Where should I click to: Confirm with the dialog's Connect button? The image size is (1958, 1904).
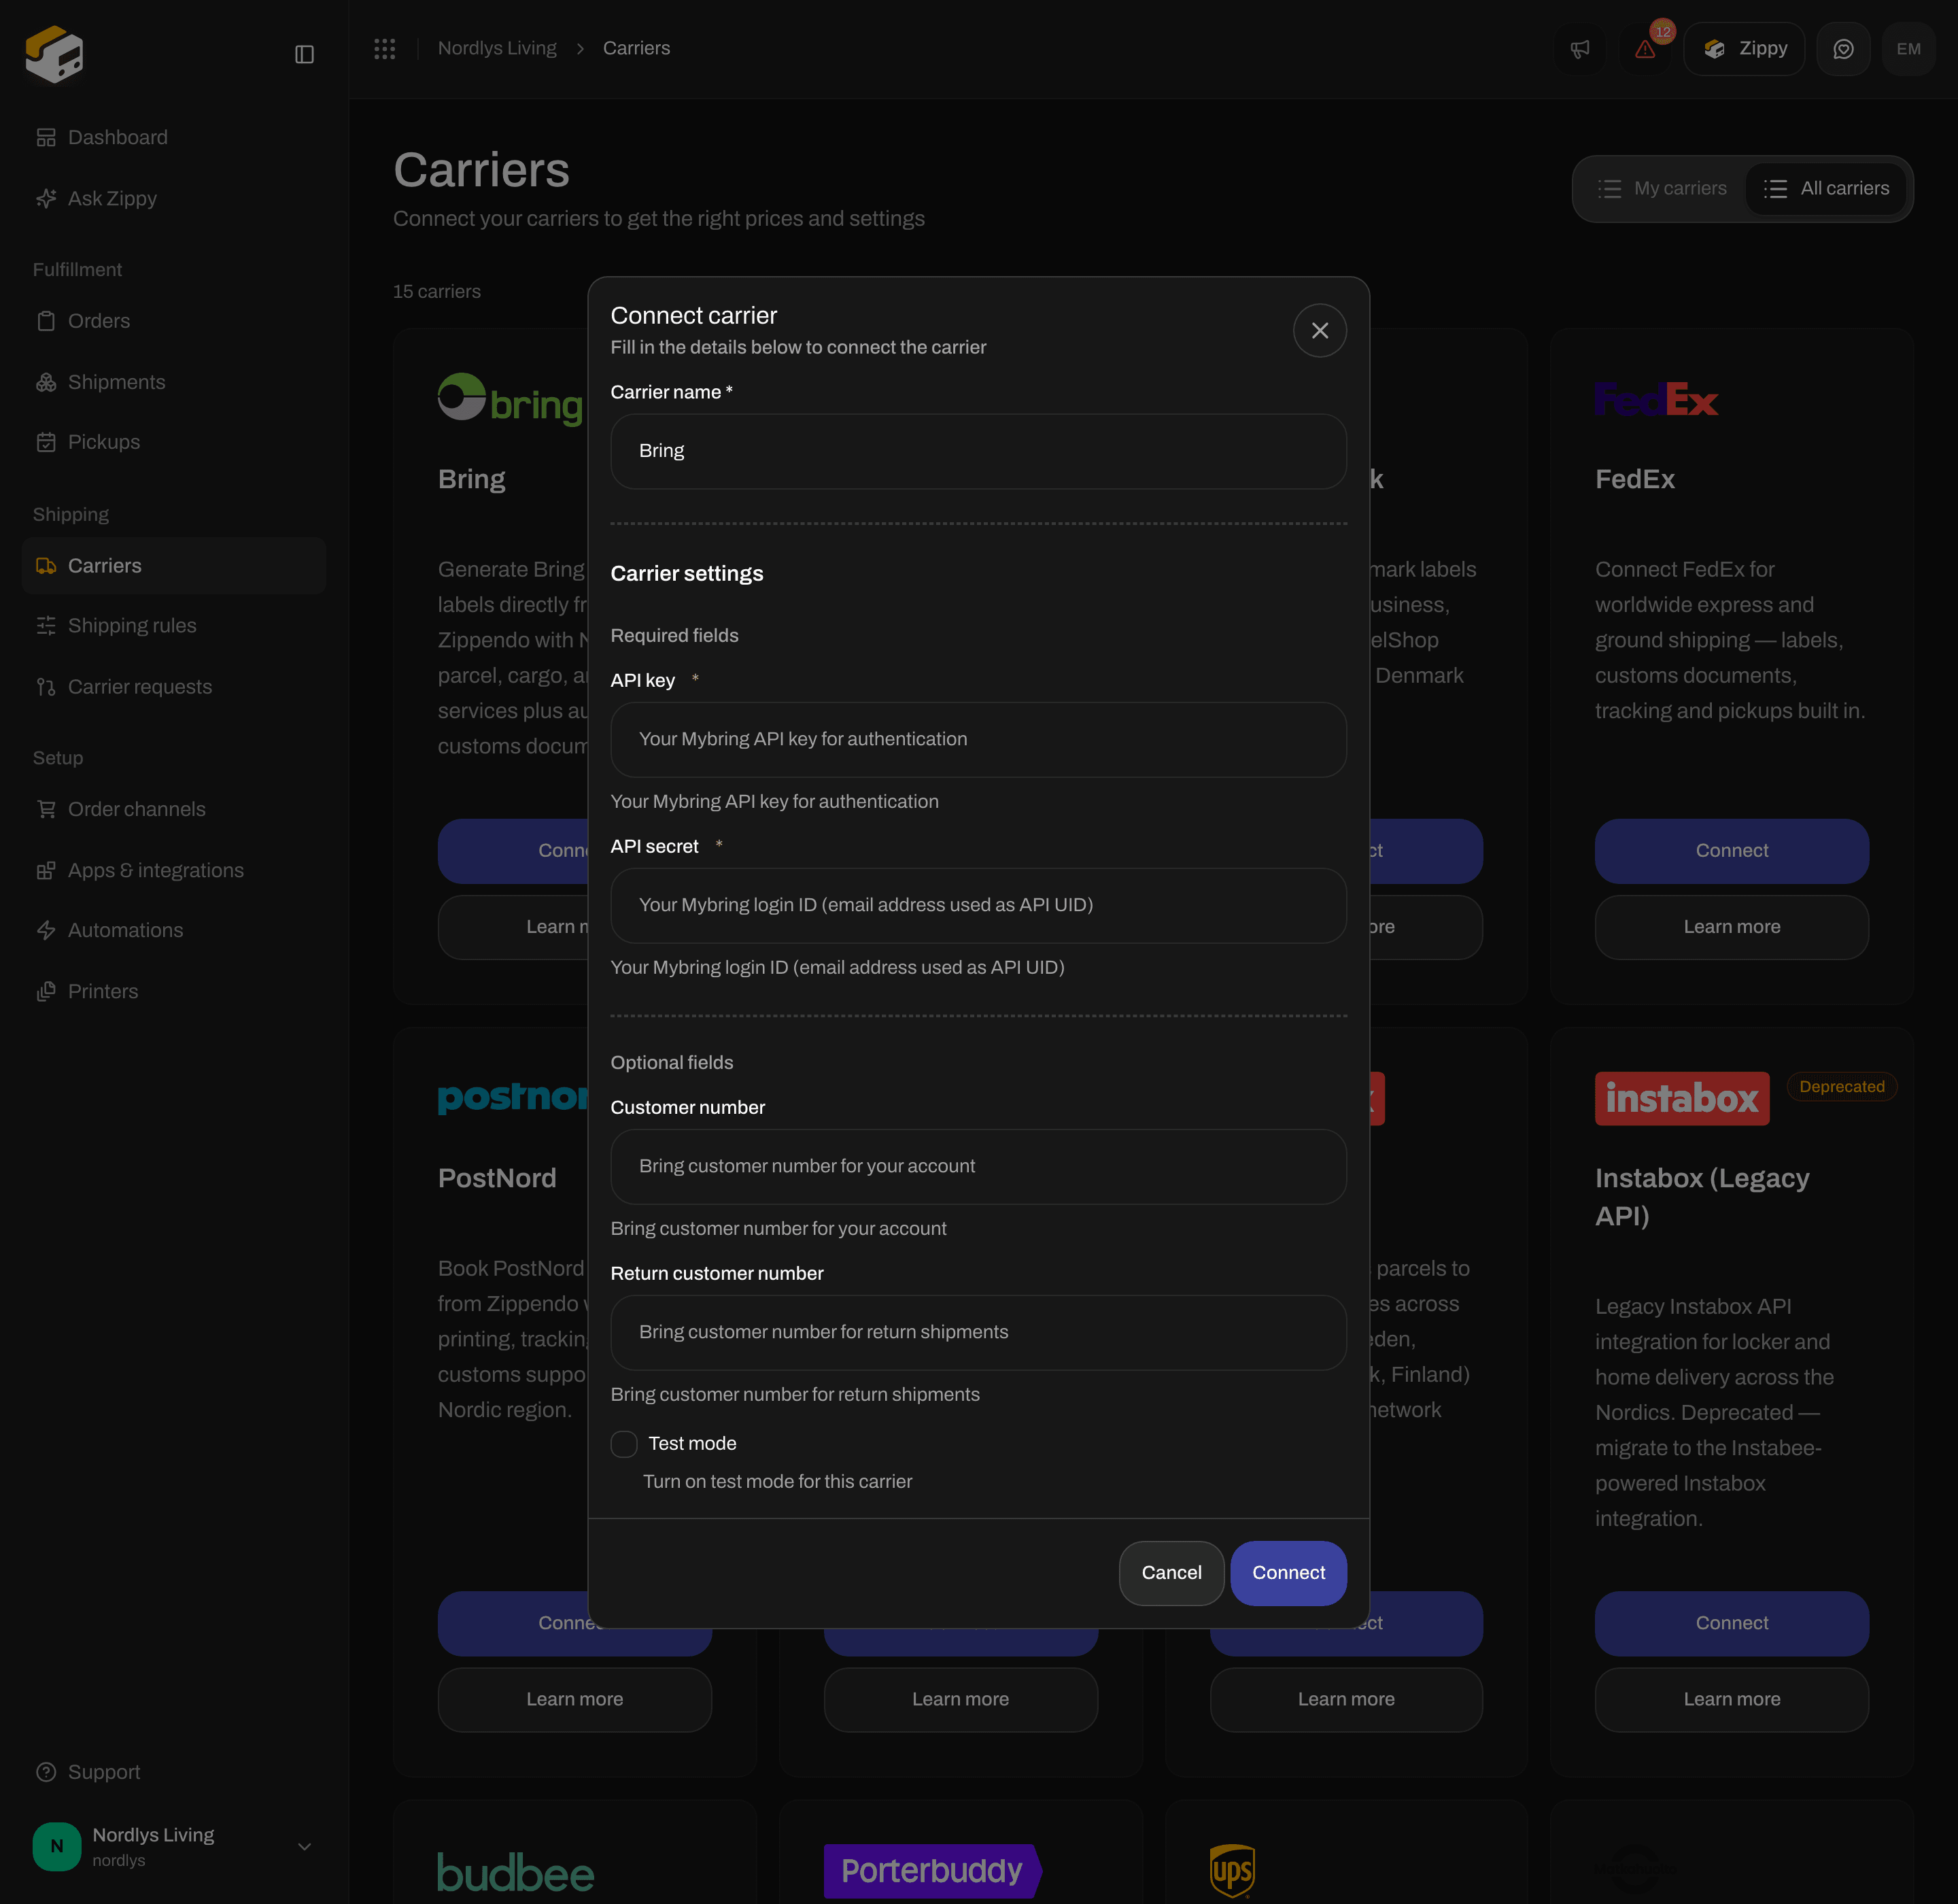1288,1573
